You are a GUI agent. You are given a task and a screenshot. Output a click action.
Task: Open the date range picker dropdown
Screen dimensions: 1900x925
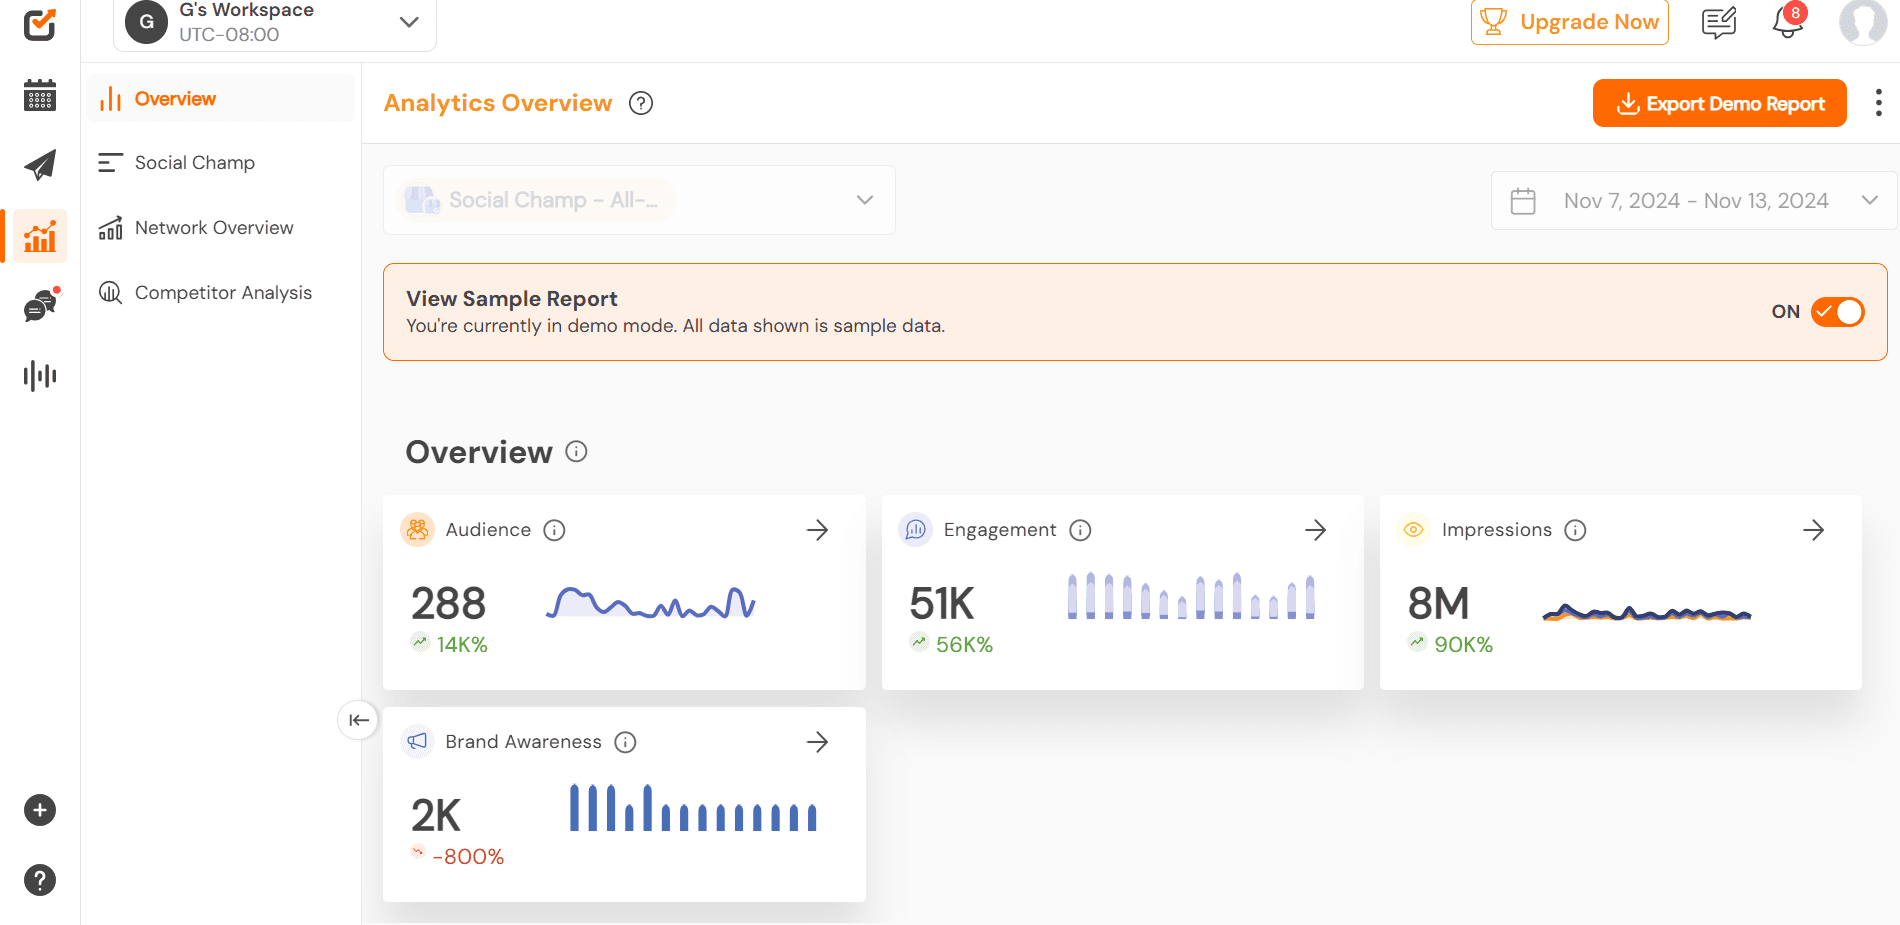pos(1694,201)
